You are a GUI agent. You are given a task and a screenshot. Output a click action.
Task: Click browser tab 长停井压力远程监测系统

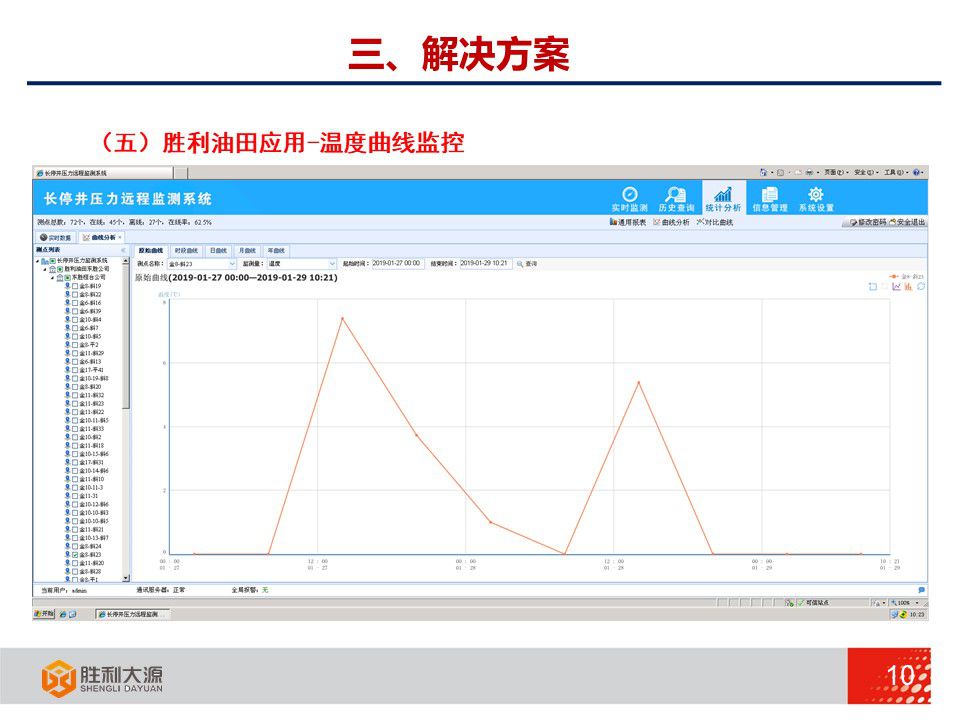coord(104,173)
